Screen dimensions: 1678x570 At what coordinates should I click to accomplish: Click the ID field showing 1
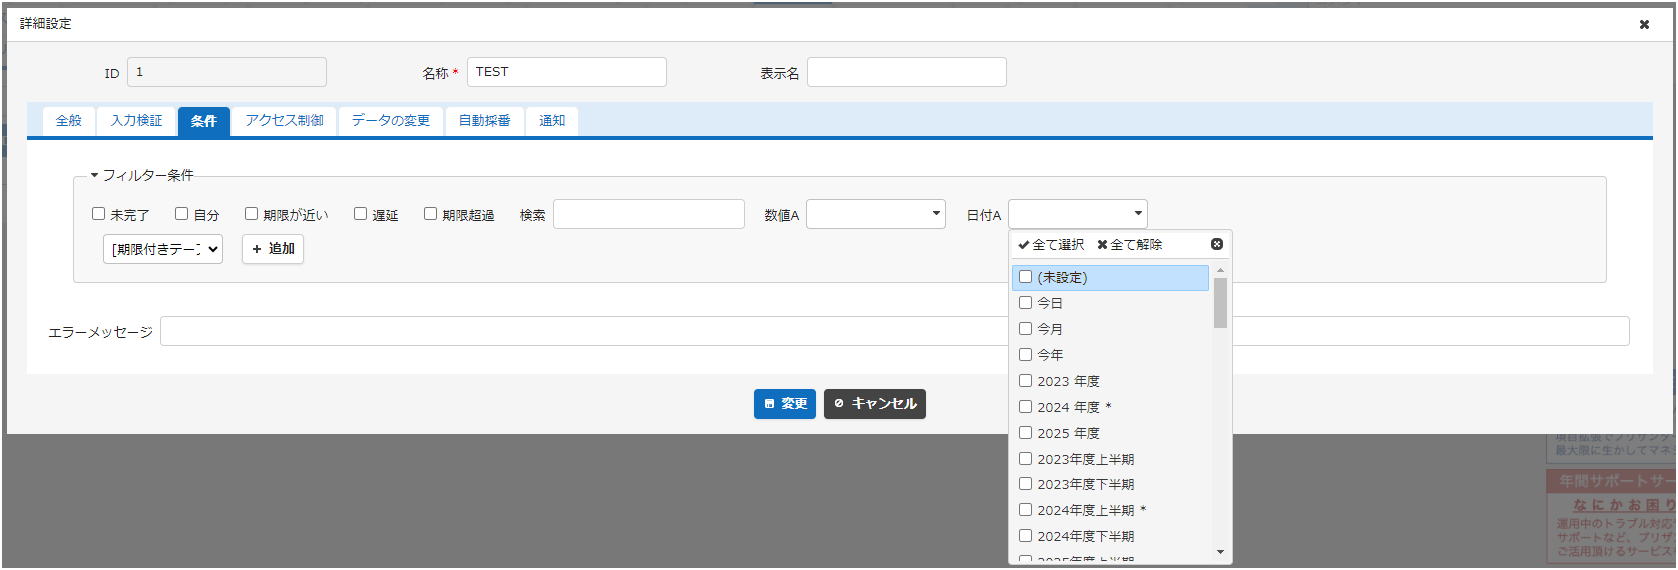pos(227,72)
